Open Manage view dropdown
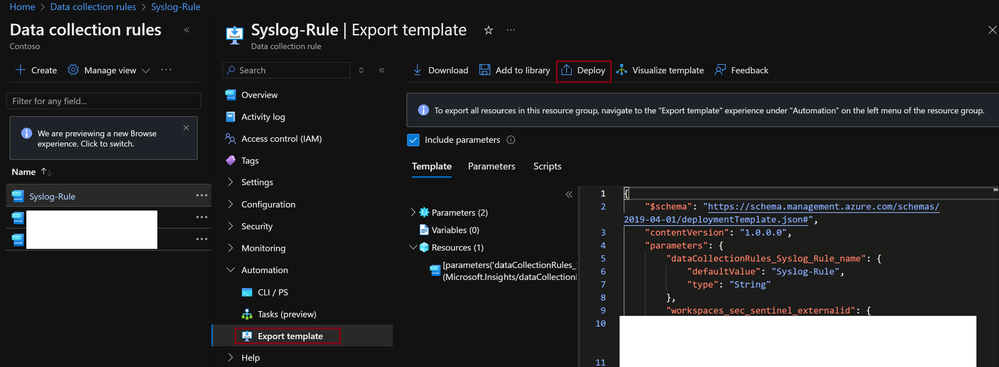The image size is (999, 367). pos(108,71)
